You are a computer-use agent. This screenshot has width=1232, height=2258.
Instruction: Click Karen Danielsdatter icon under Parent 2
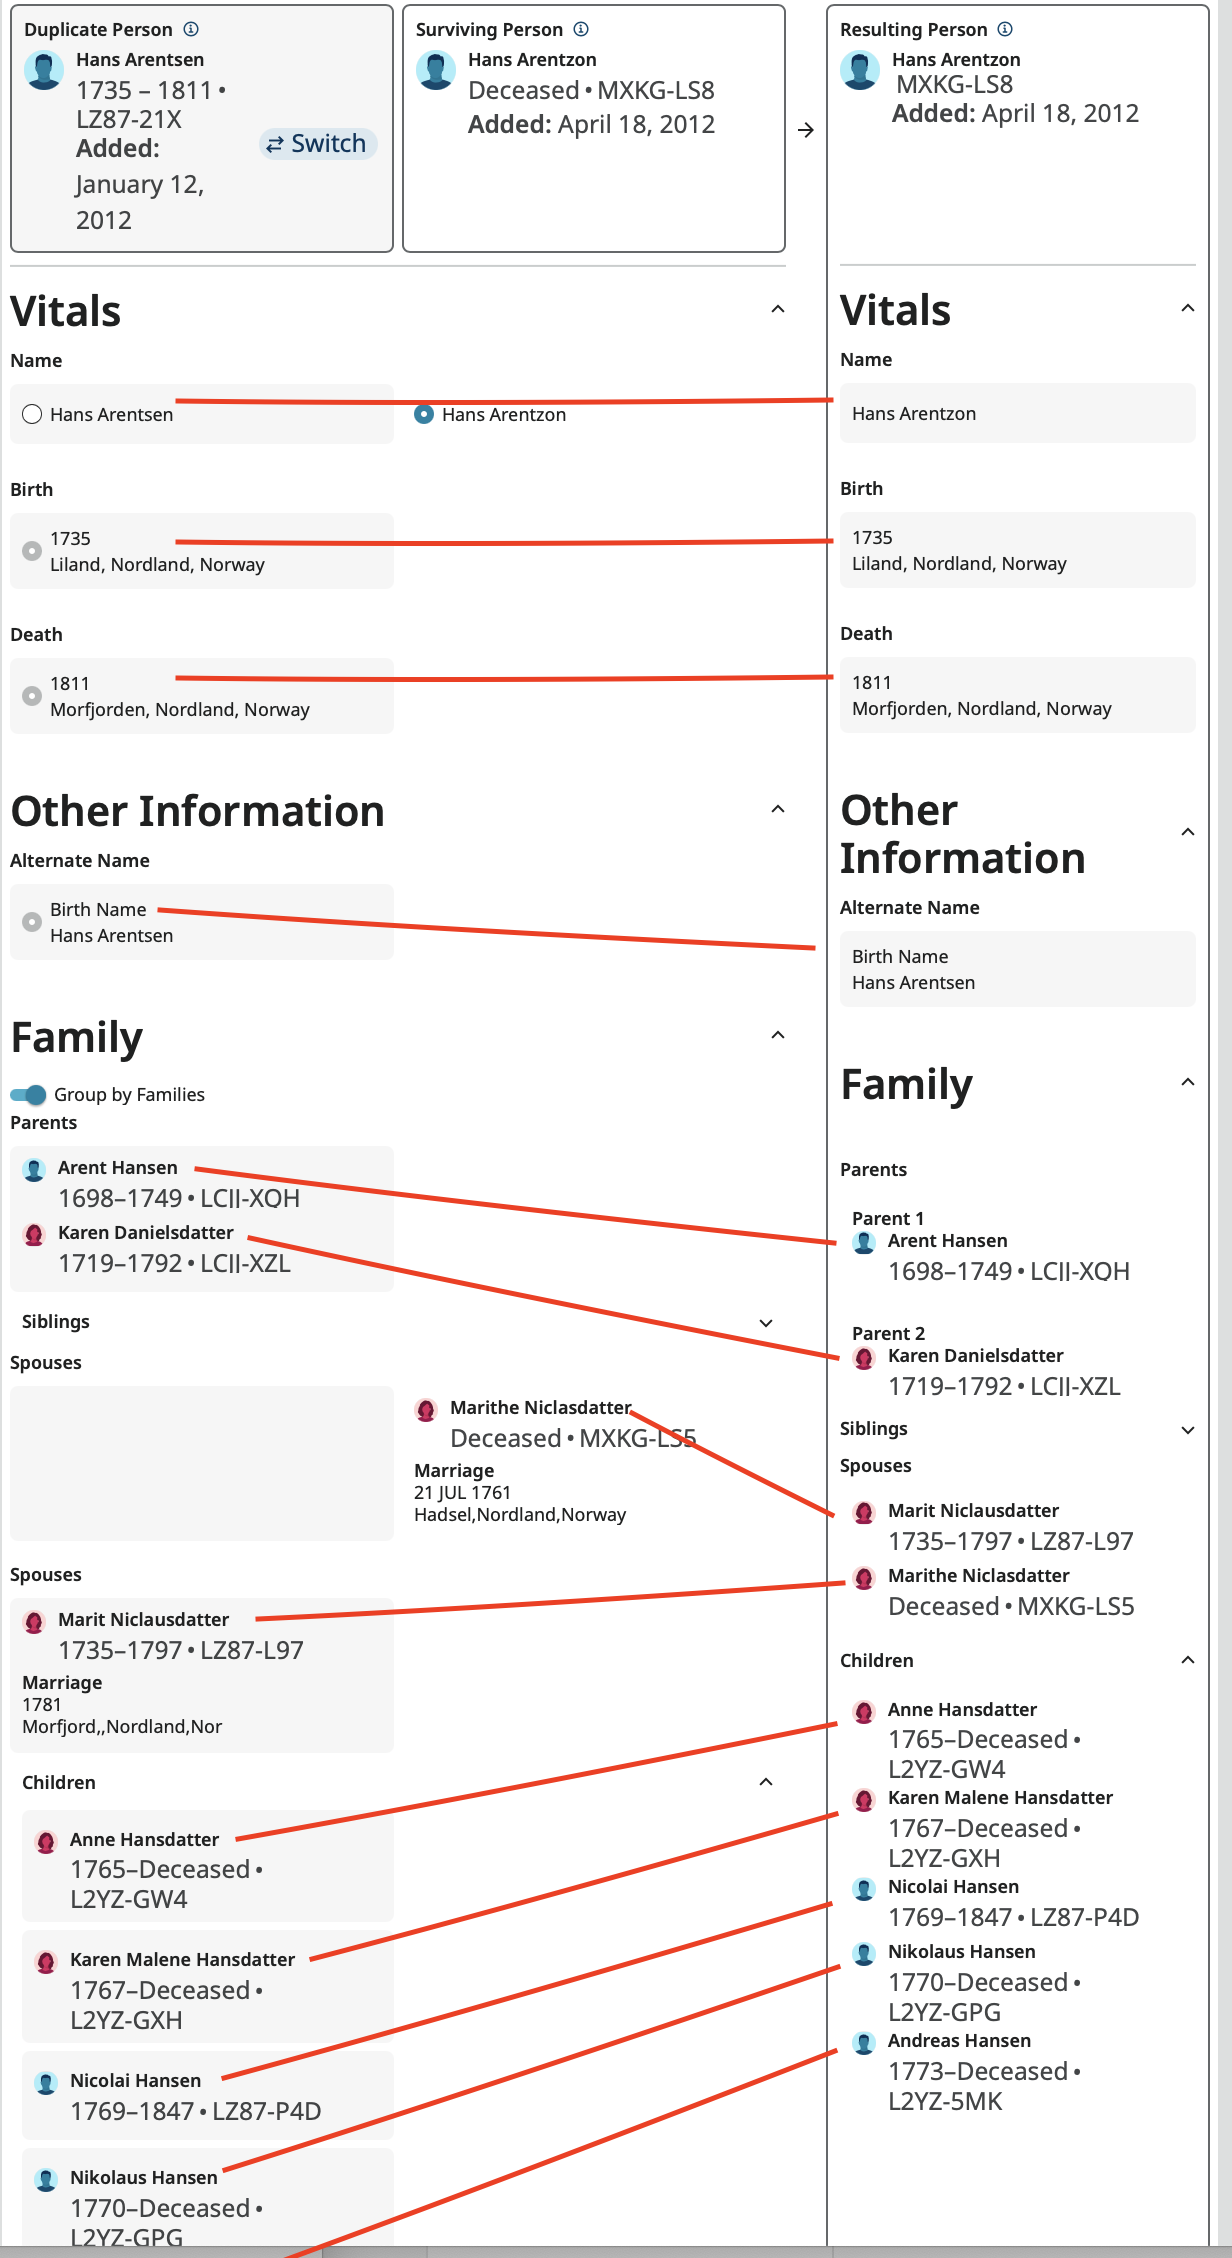click(864, 1357)
